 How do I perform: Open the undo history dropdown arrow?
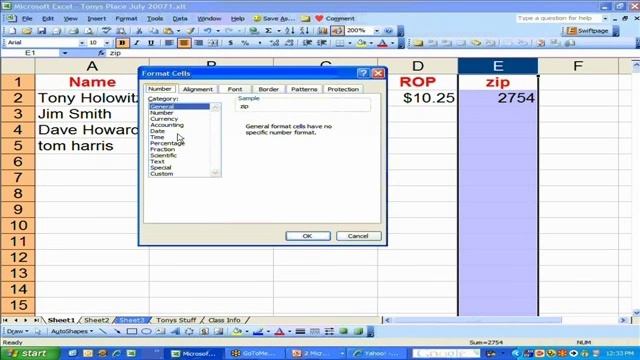tap(218, 31)
